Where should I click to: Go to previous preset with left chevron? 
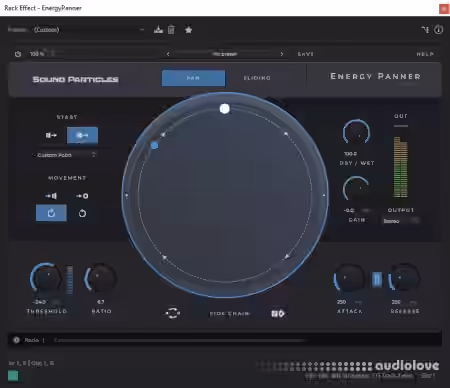tap(168, 54)
